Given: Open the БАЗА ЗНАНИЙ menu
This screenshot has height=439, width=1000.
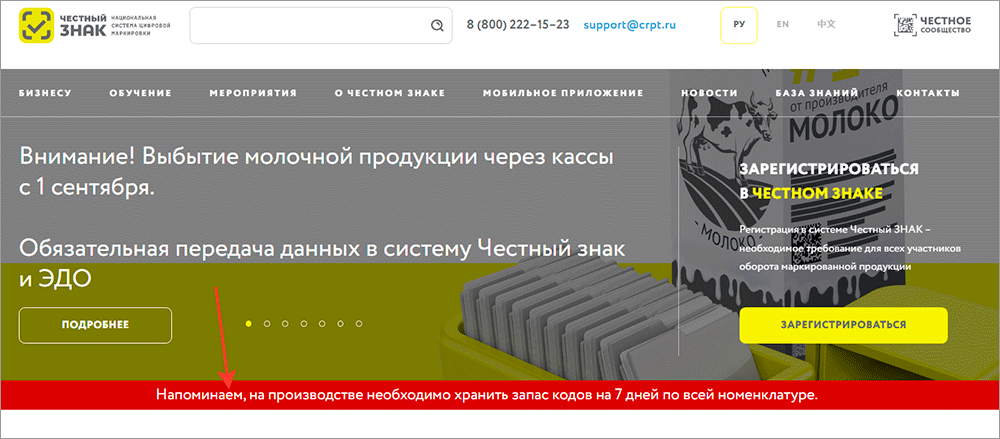Looking at the screenshot, I should point(817,93).
